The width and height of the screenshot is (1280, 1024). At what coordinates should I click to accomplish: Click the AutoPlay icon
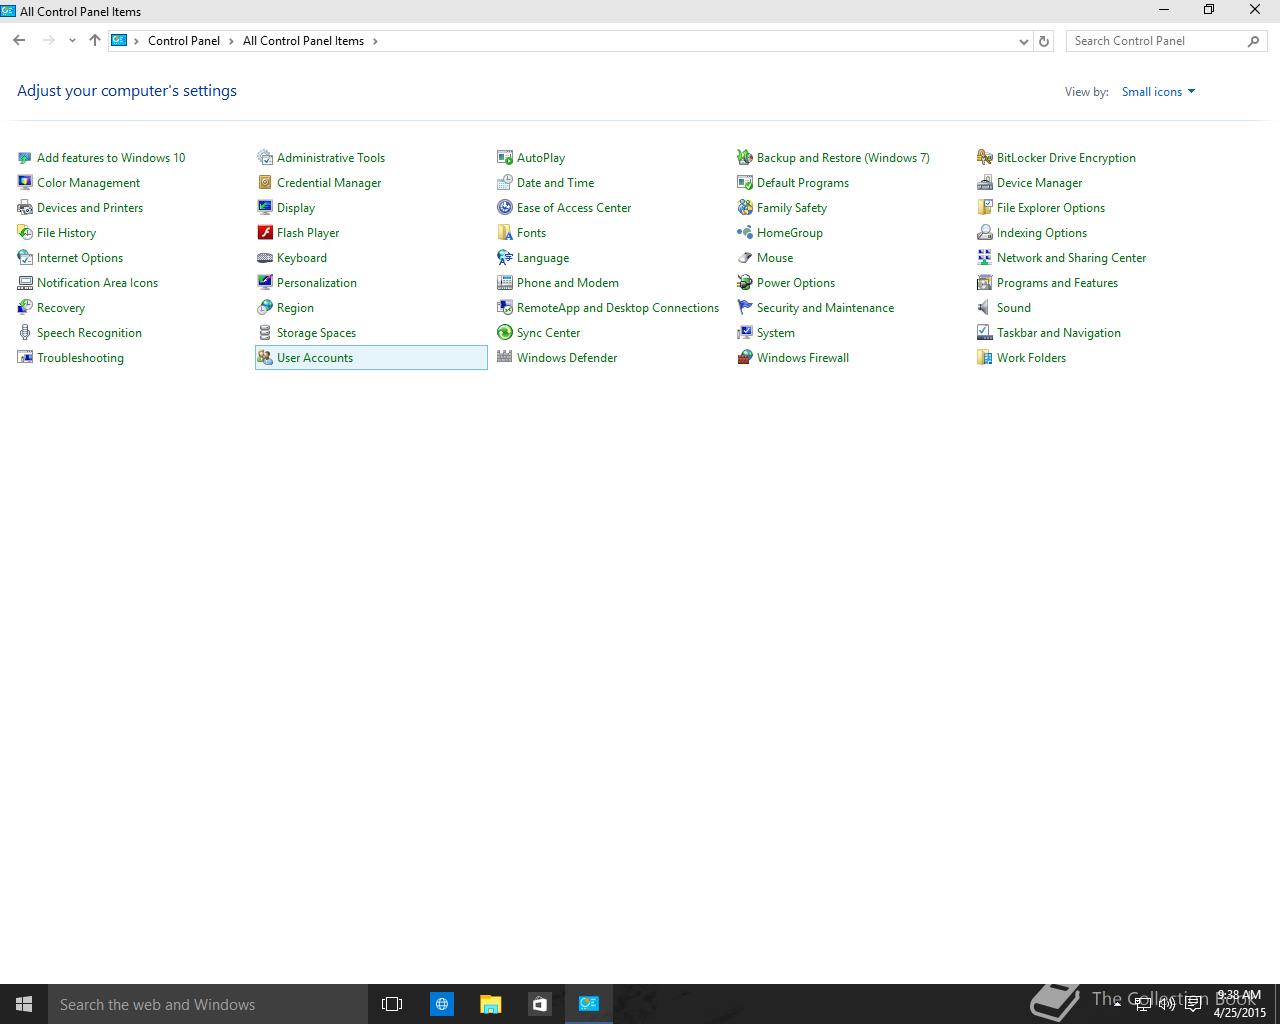[505, 157]
